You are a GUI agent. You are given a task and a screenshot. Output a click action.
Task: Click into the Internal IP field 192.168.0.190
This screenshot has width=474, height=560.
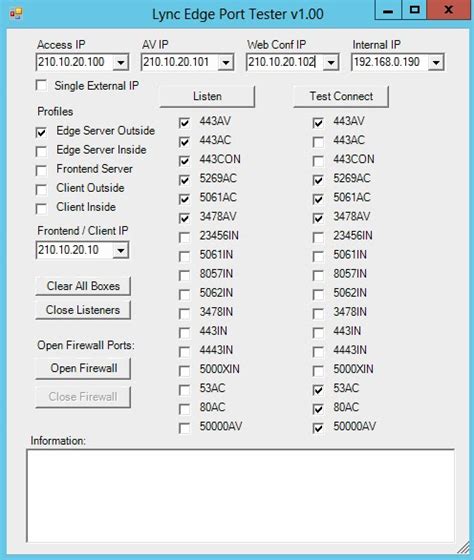[390, 62]
